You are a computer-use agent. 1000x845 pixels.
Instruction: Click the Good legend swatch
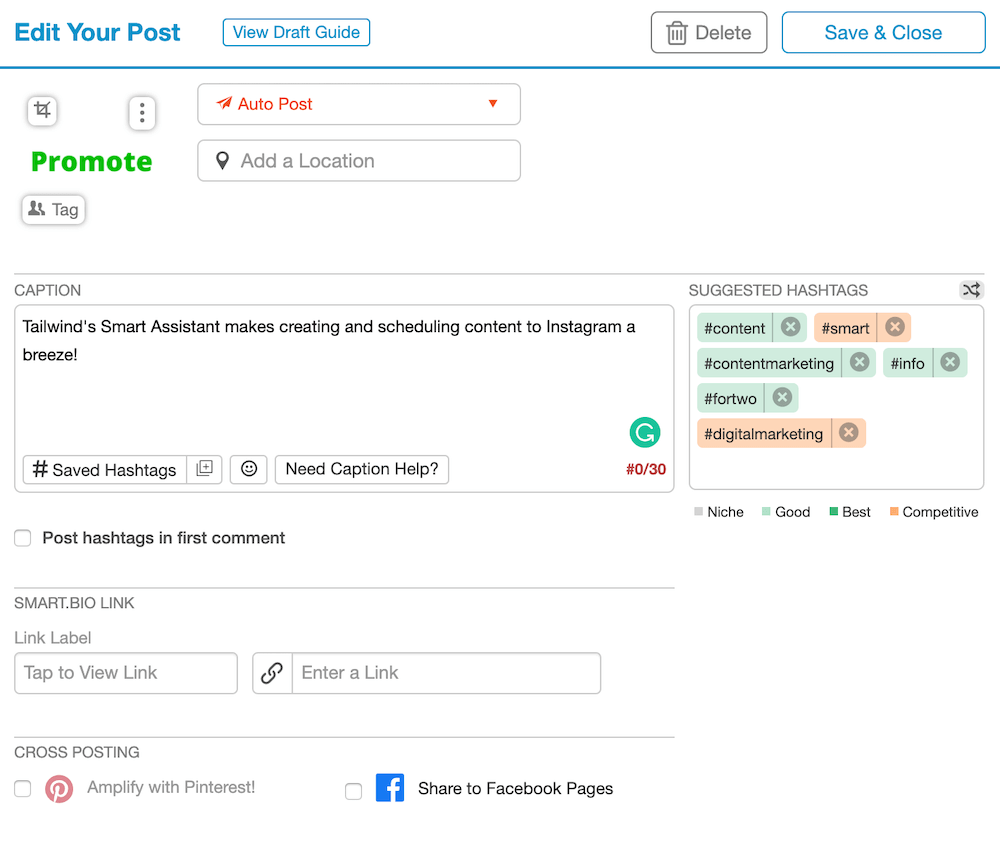766,511
